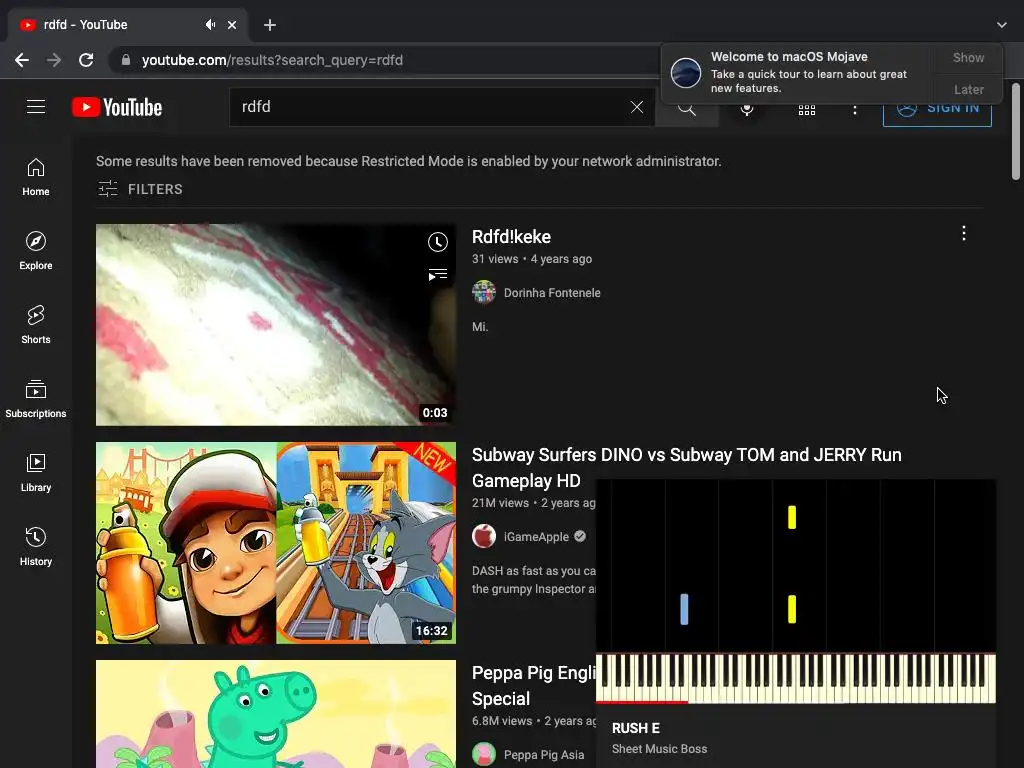Open iGameApple channel name
The height and width of the screenshot is (768, 1024).
click(536, 537)
